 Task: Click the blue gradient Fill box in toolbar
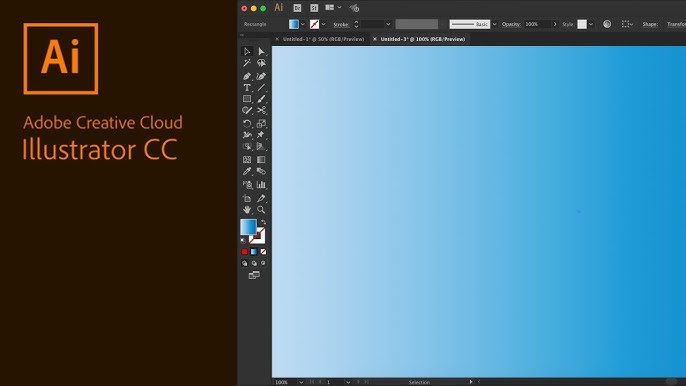pyautogui.click(x=248, y=227)
